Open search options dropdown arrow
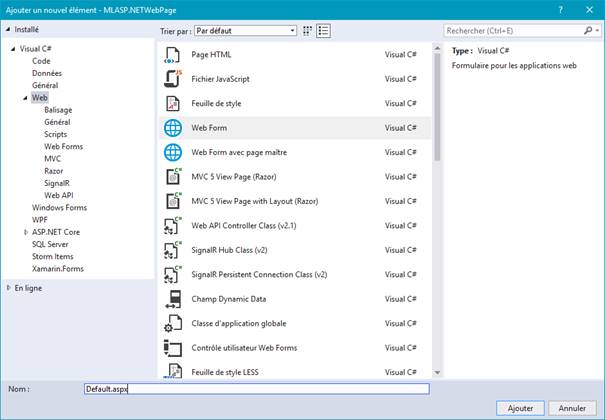Viewport: 605px width, 420px height. [x=597, y=30]
